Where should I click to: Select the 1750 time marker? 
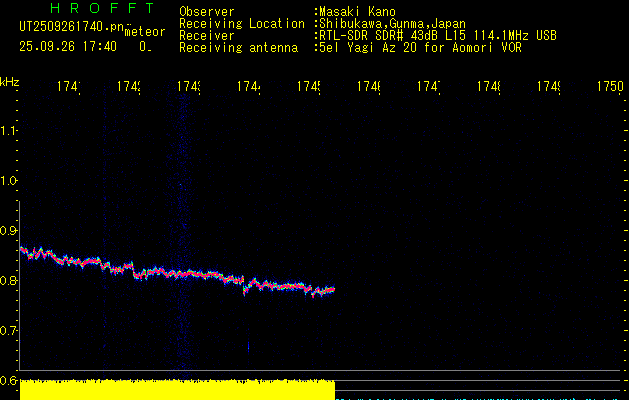[608, 88]
